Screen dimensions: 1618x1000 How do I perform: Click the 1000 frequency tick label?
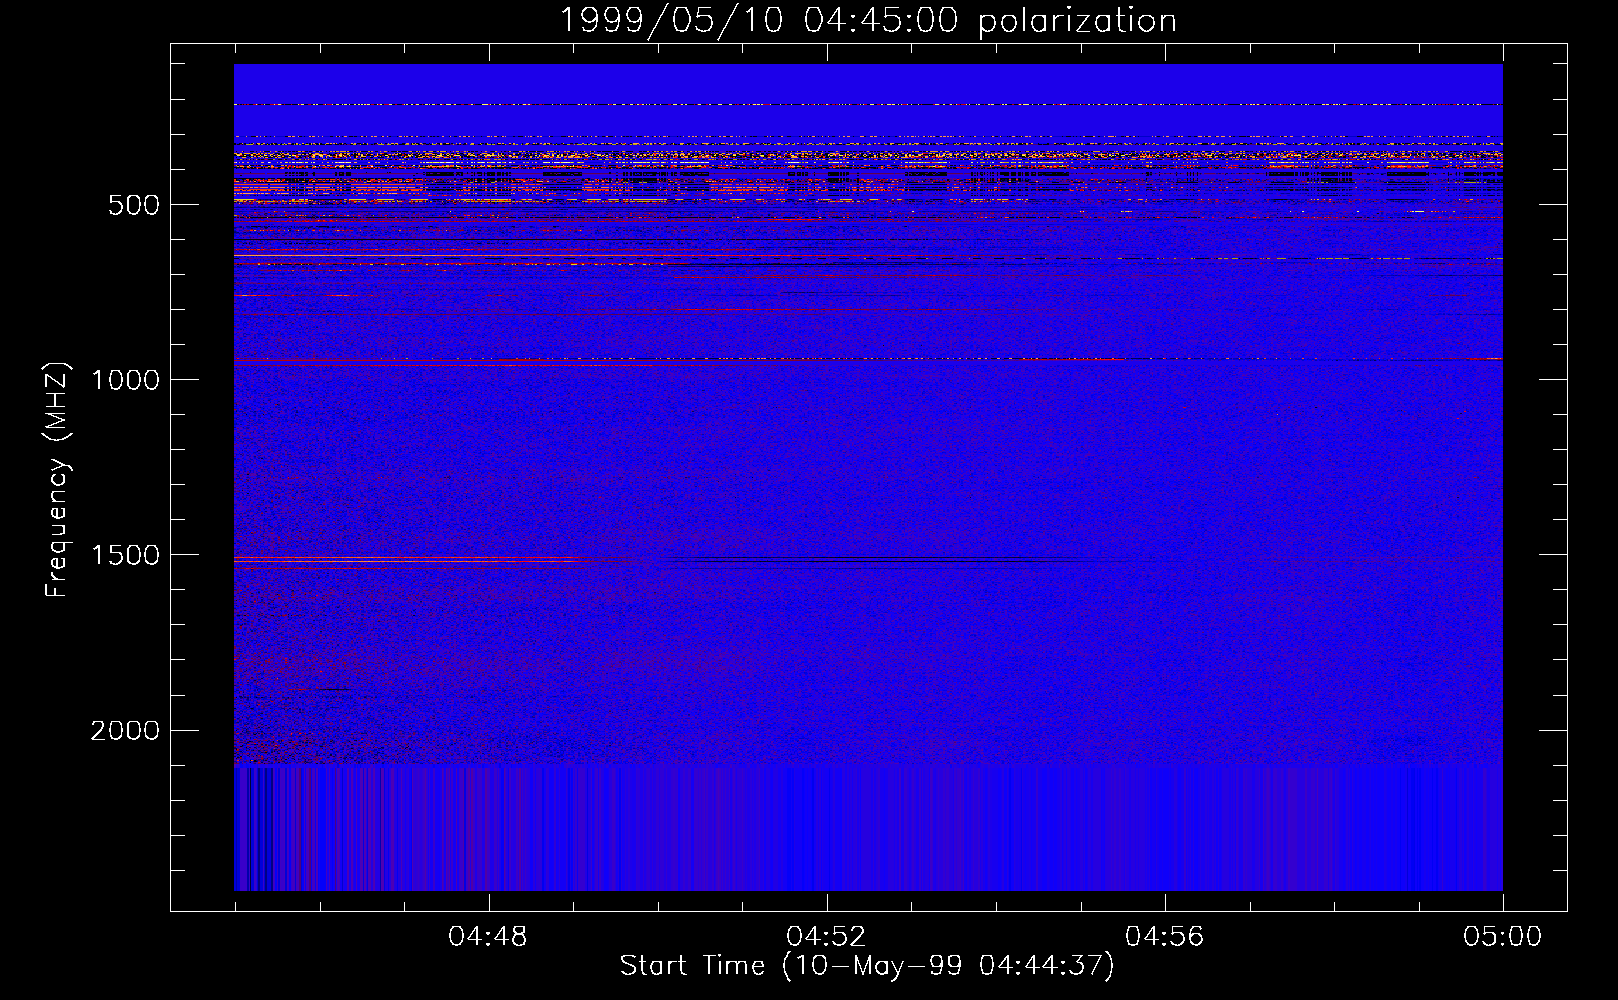point(125,380)
